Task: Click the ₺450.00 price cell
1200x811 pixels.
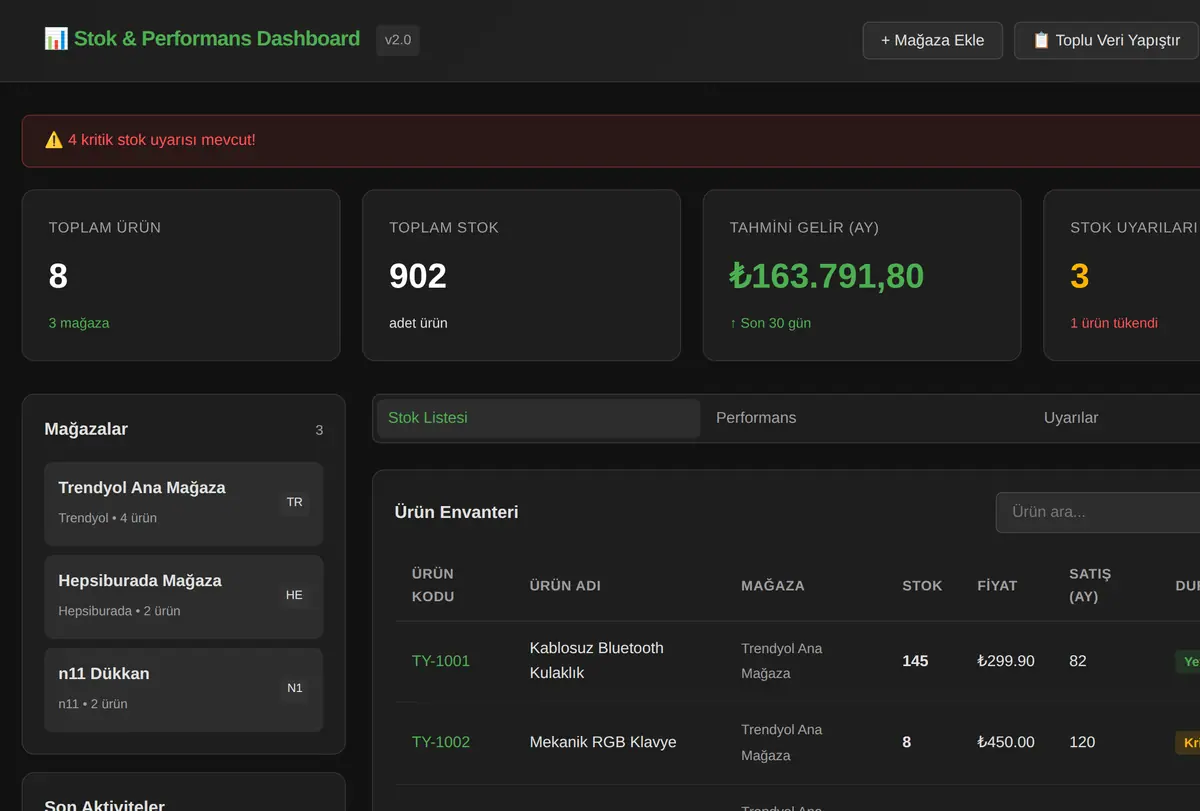Action: pyautogui.click(x=1006, y=742)
